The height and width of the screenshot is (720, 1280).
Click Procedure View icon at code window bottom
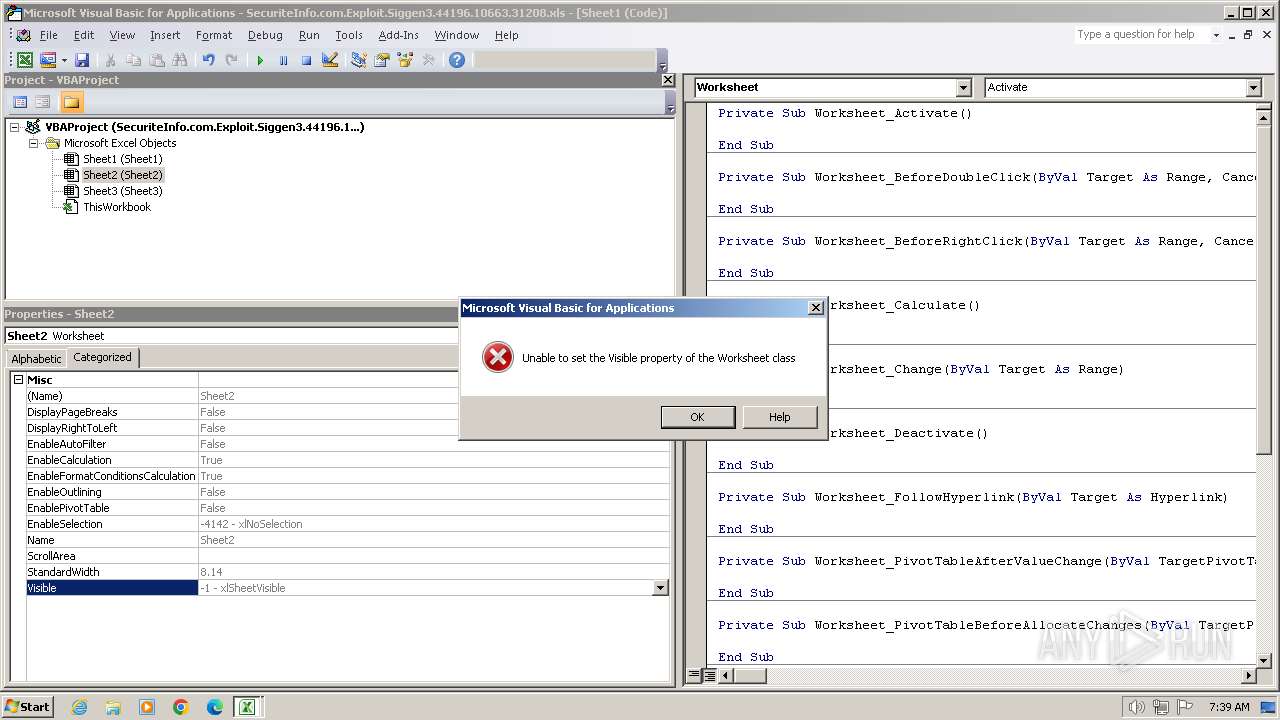[x=694, y=675]
